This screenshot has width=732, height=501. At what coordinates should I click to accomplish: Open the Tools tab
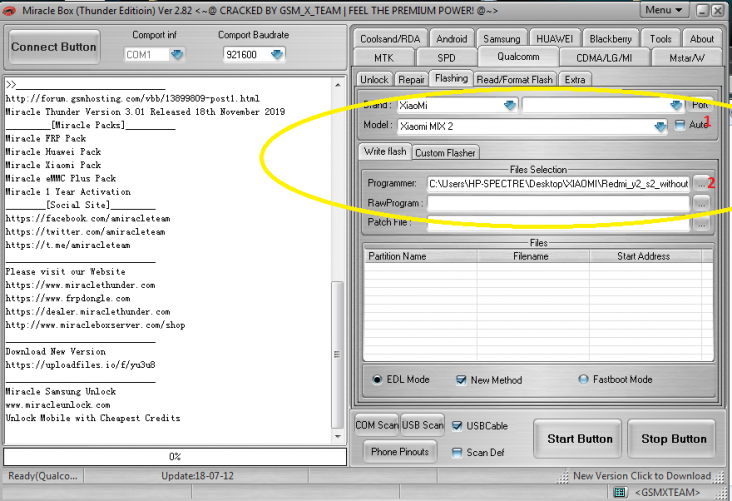[660, 39]
